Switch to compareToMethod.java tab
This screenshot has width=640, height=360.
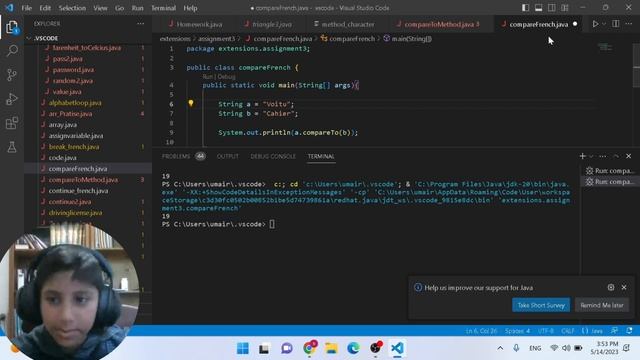click(x=439, y=24)
